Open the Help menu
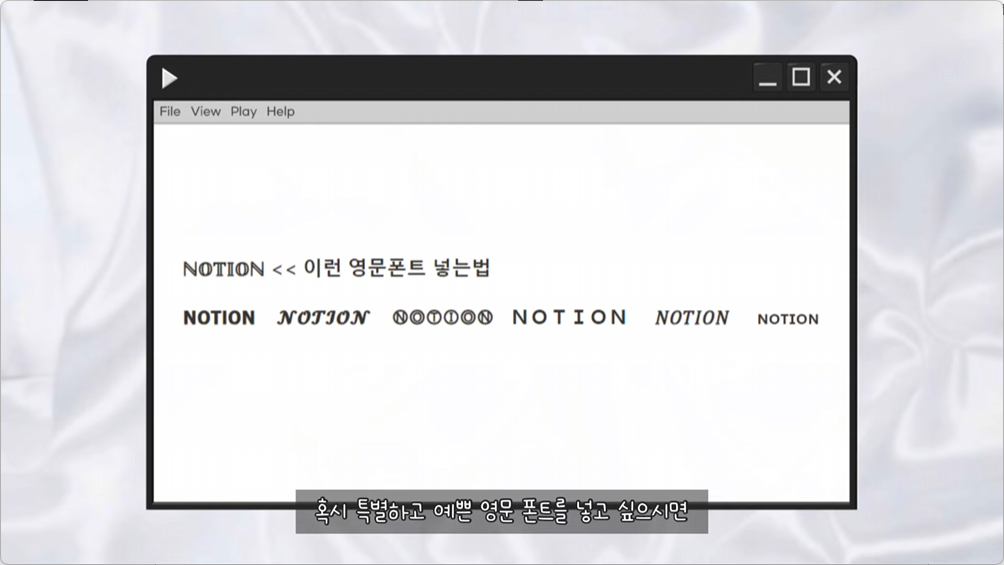 coord(280,111)
